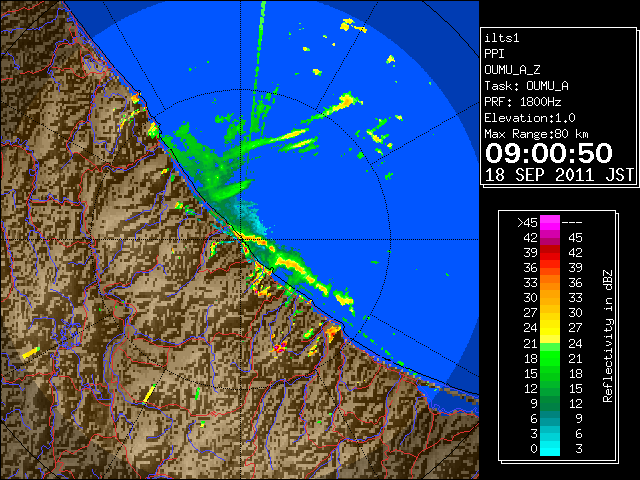The width and height of the screenshot is (640, 480).
Task: Click the Reflectivity in dBZ axis label
Action: point(607,336)
